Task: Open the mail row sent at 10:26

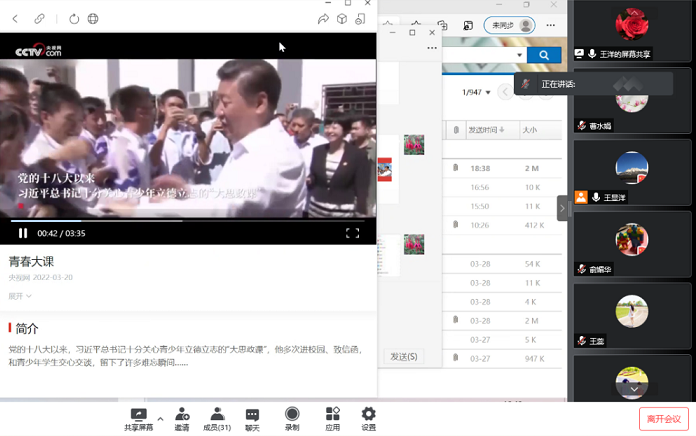Action: click(502, 225)
